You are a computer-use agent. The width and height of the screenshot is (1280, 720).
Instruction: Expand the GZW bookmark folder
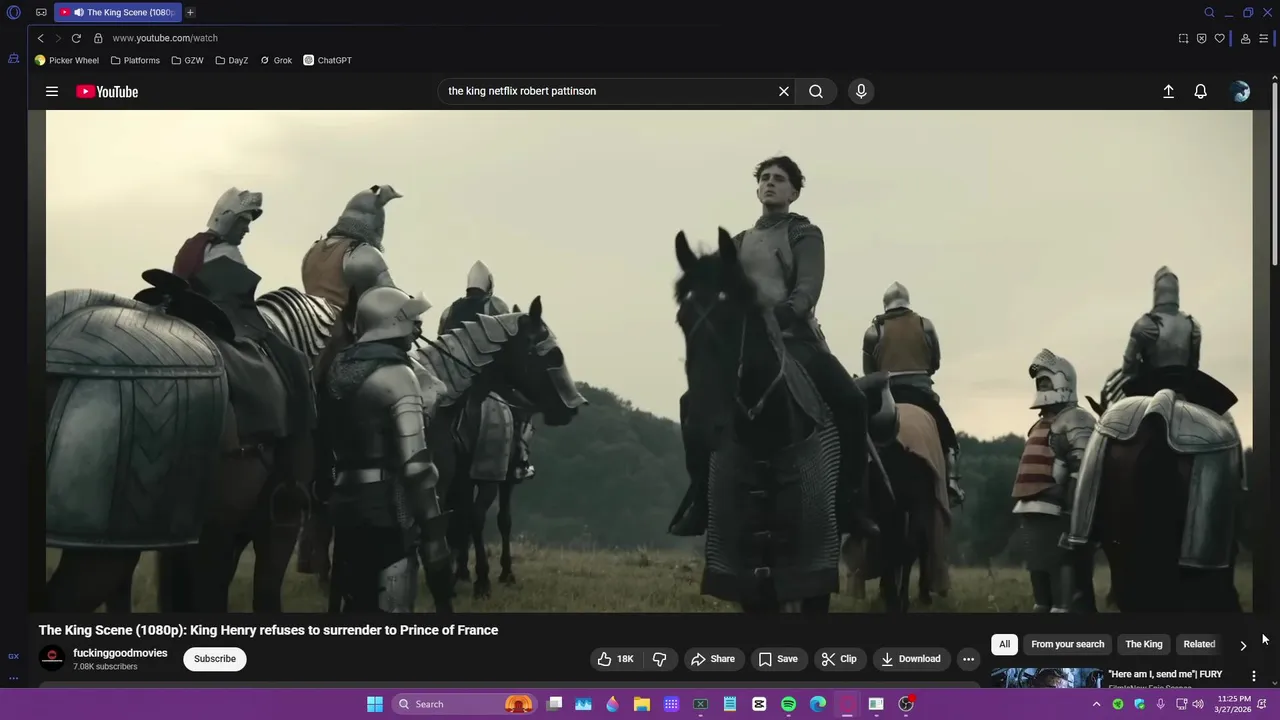pos(187,60)
